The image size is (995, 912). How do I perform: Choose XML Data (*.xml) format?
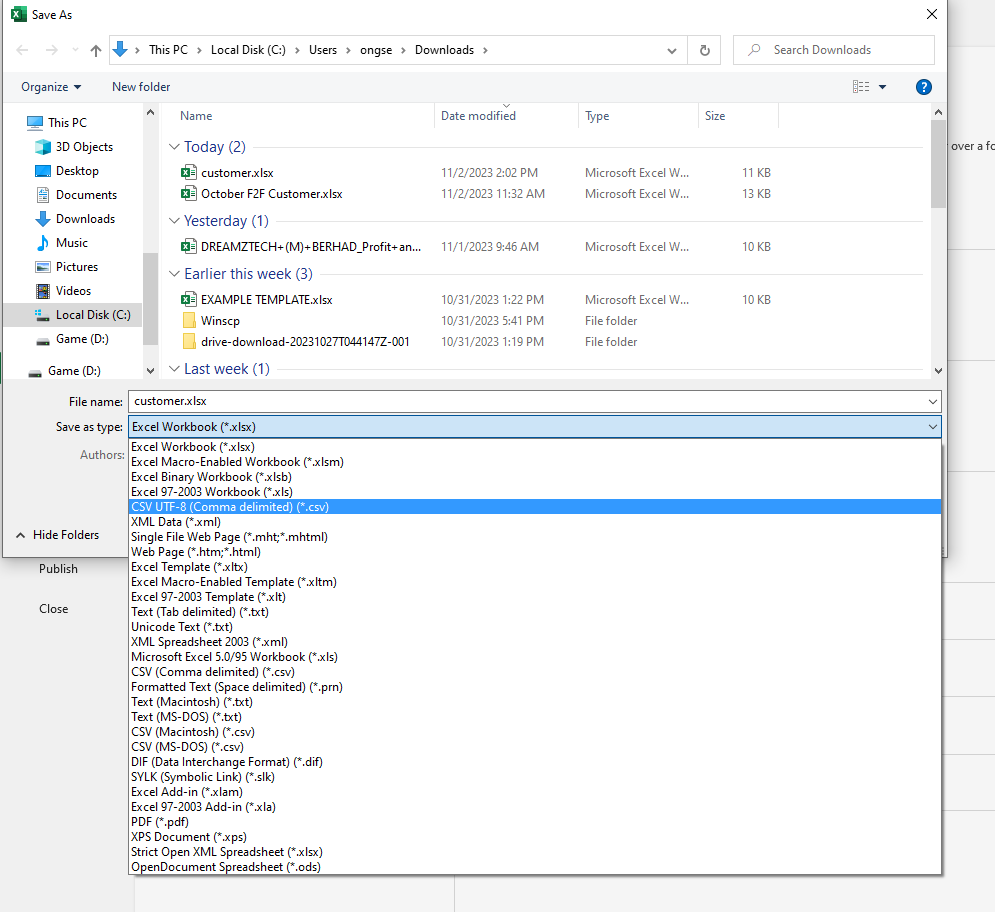click(x=534, y=522)
